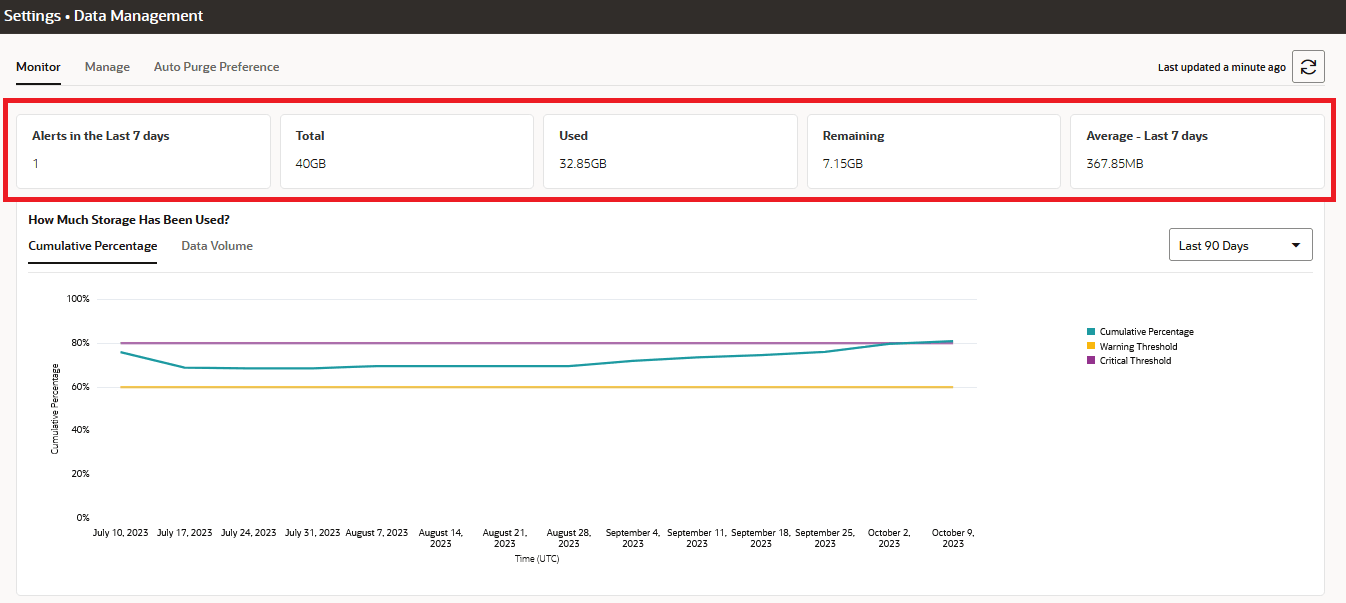The image size is (1346, 603).
Task: Toggle the Critical Threshold legend swatch
Action: pos(1090,361)
